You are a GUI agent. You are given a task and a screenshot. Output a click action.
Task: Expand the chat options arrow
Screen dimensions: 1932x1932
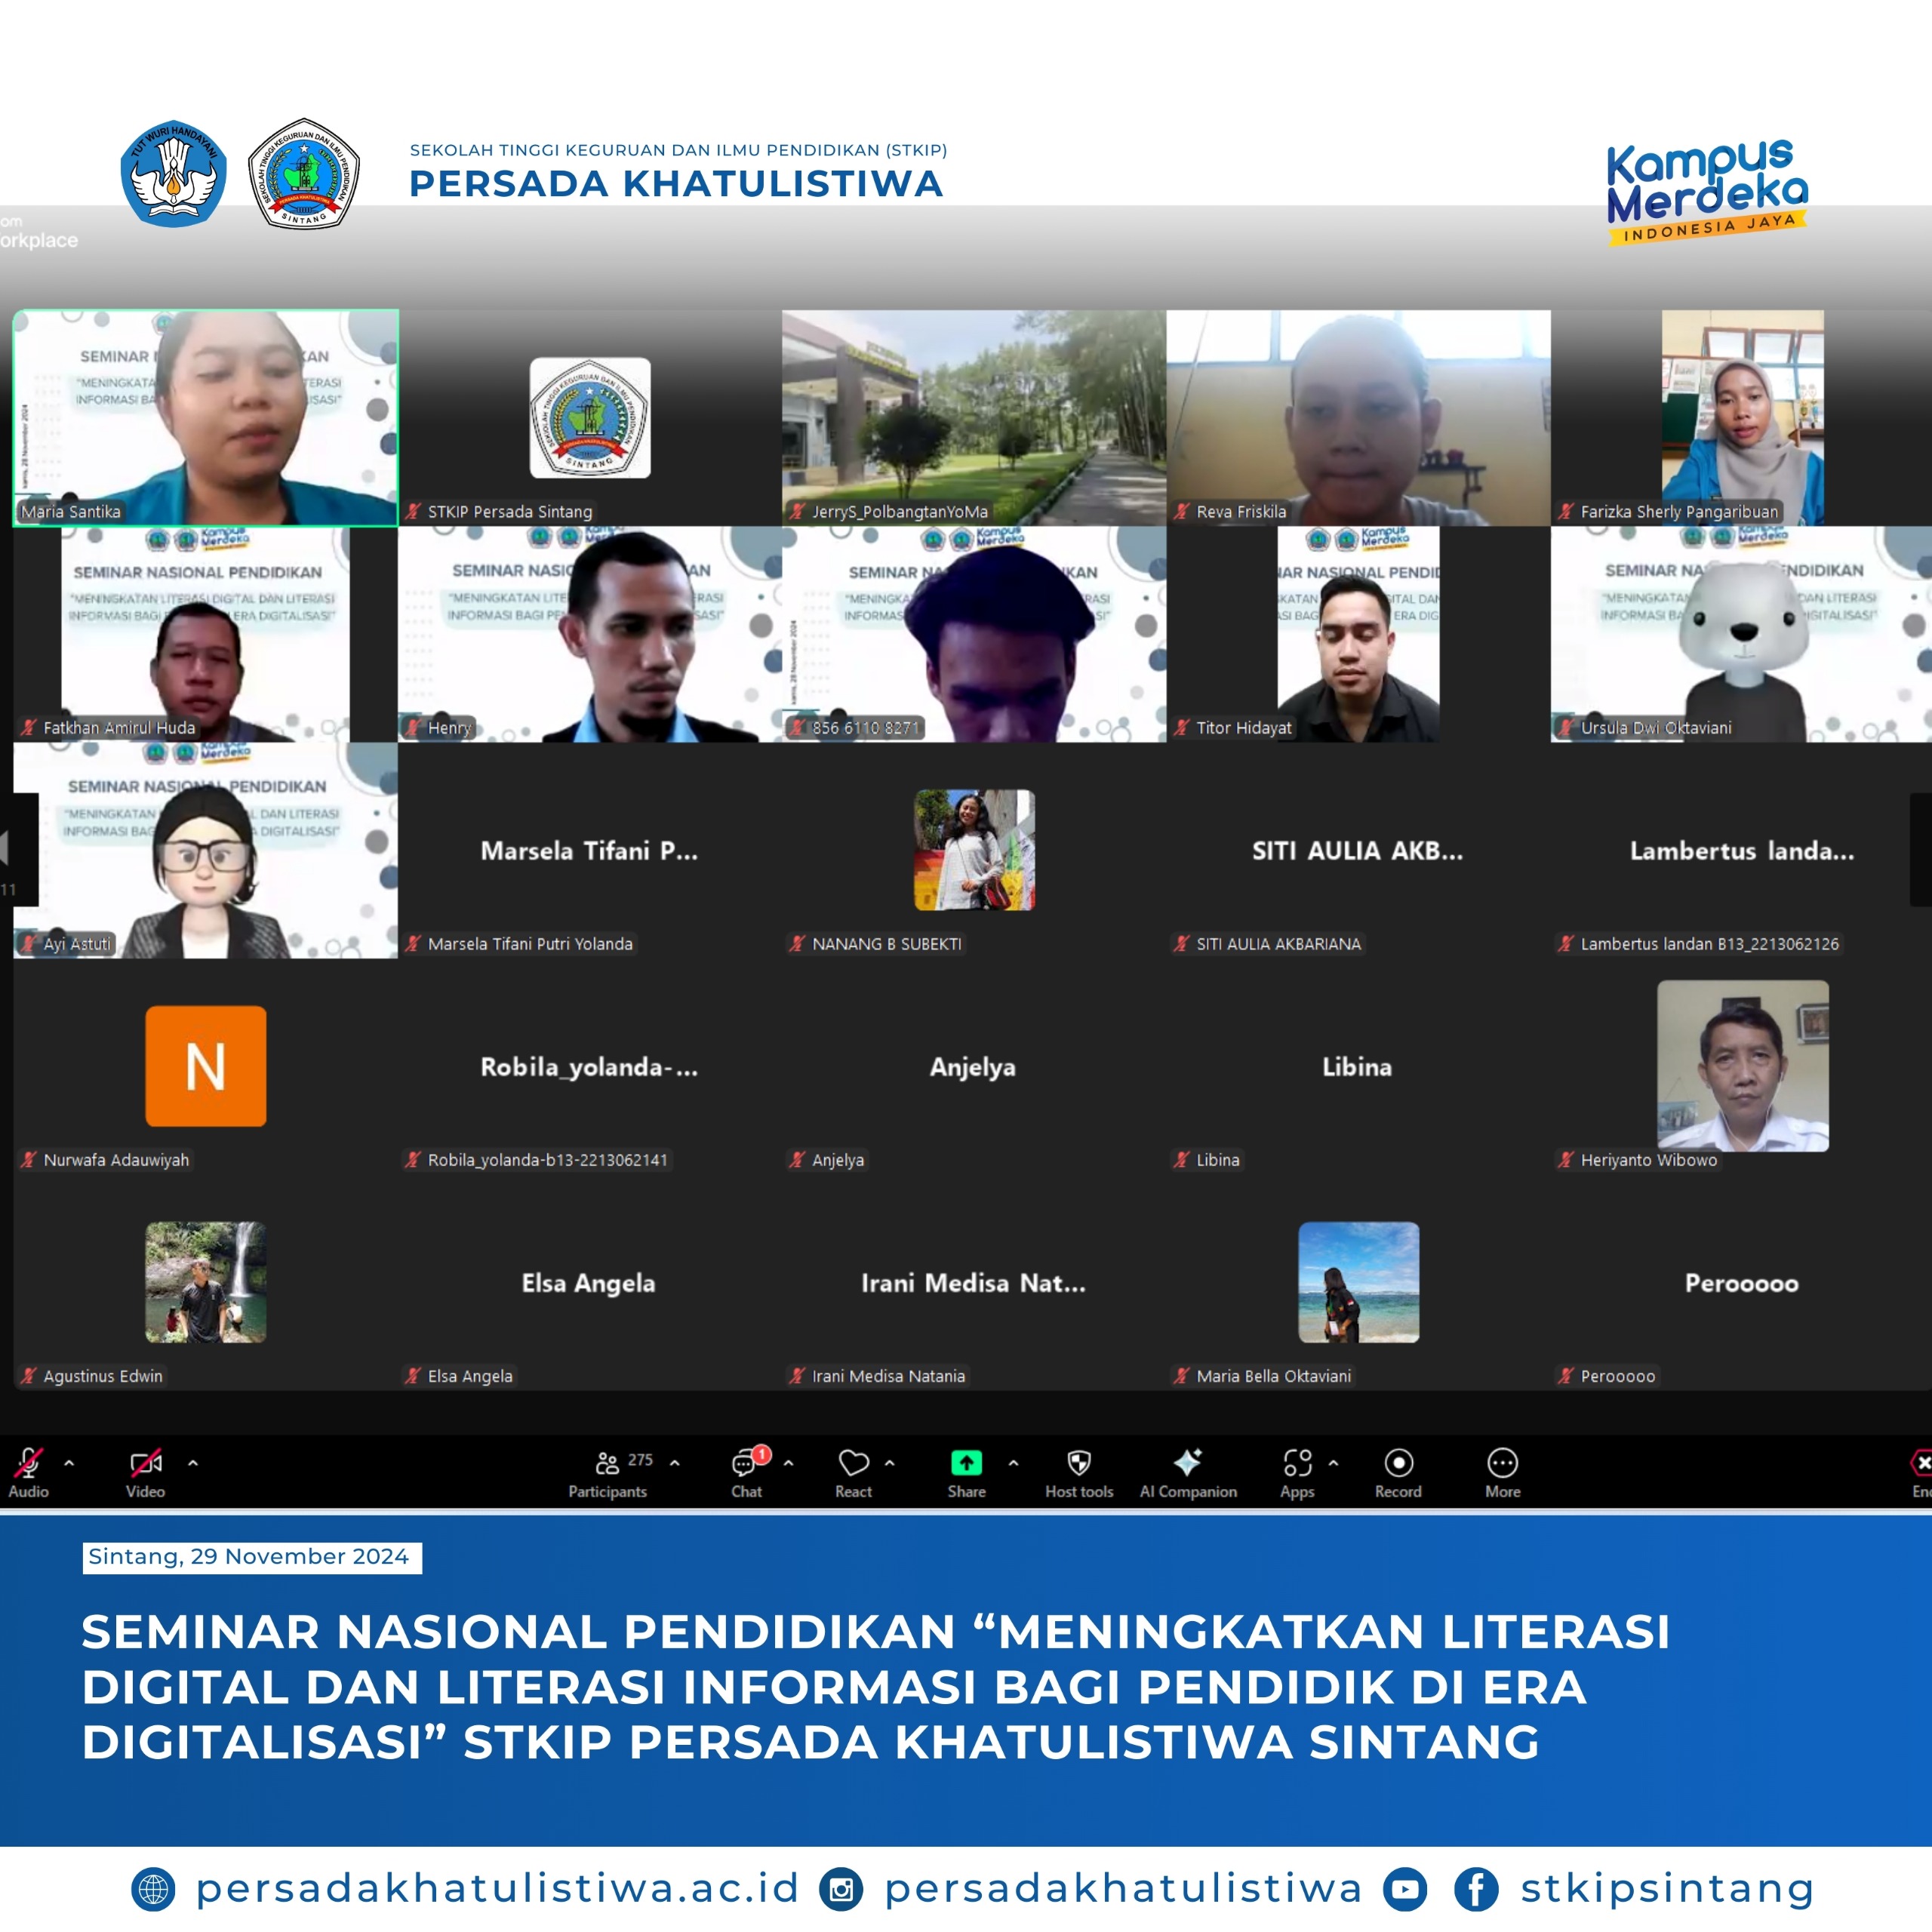pyautogui.click(x=789, y=1463)
